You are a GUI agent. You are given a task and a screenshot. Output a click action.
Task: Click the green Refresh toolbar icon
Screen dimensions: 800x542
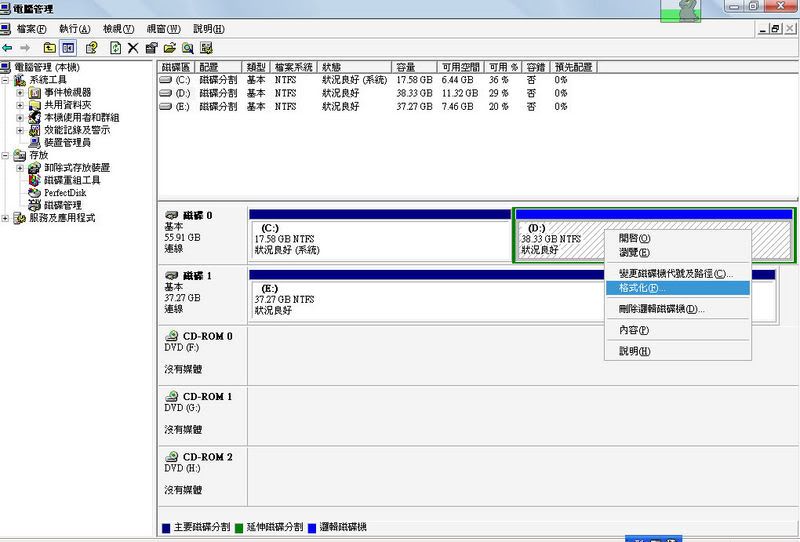click(115, 47)
